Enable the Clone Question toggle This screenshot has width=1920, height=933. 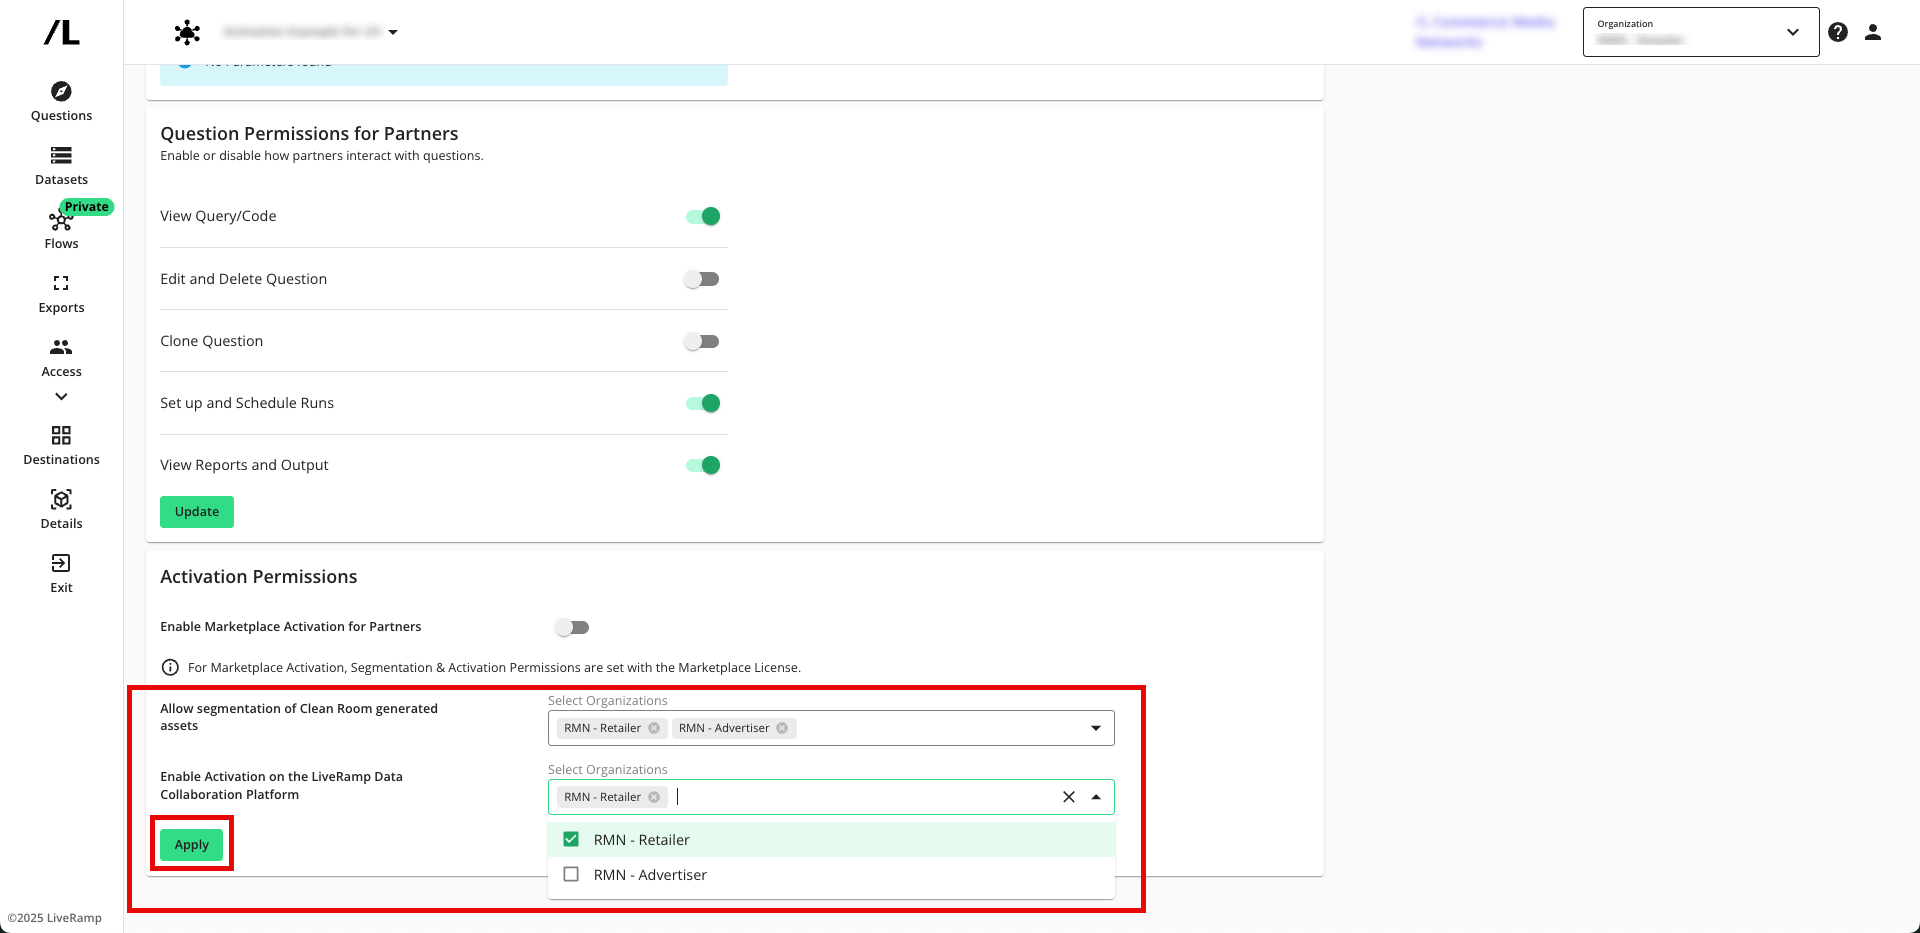coord(702,342)
